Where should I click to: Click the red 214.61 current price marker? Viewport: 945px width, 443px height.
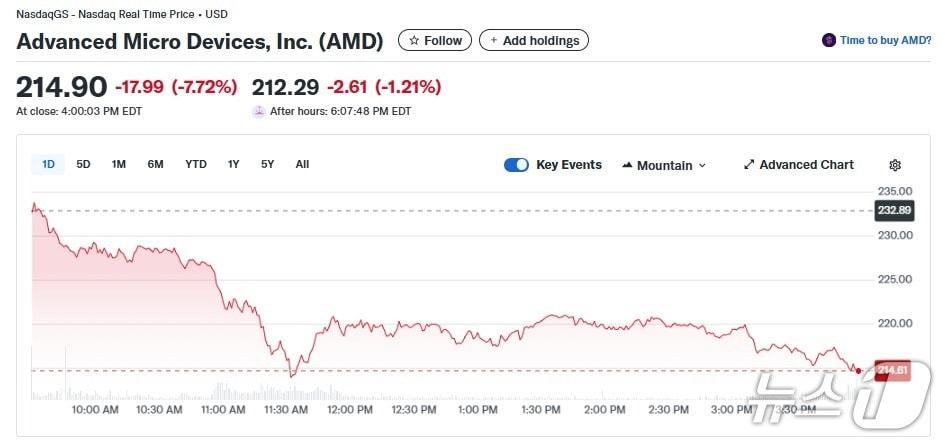click(892, 371)
